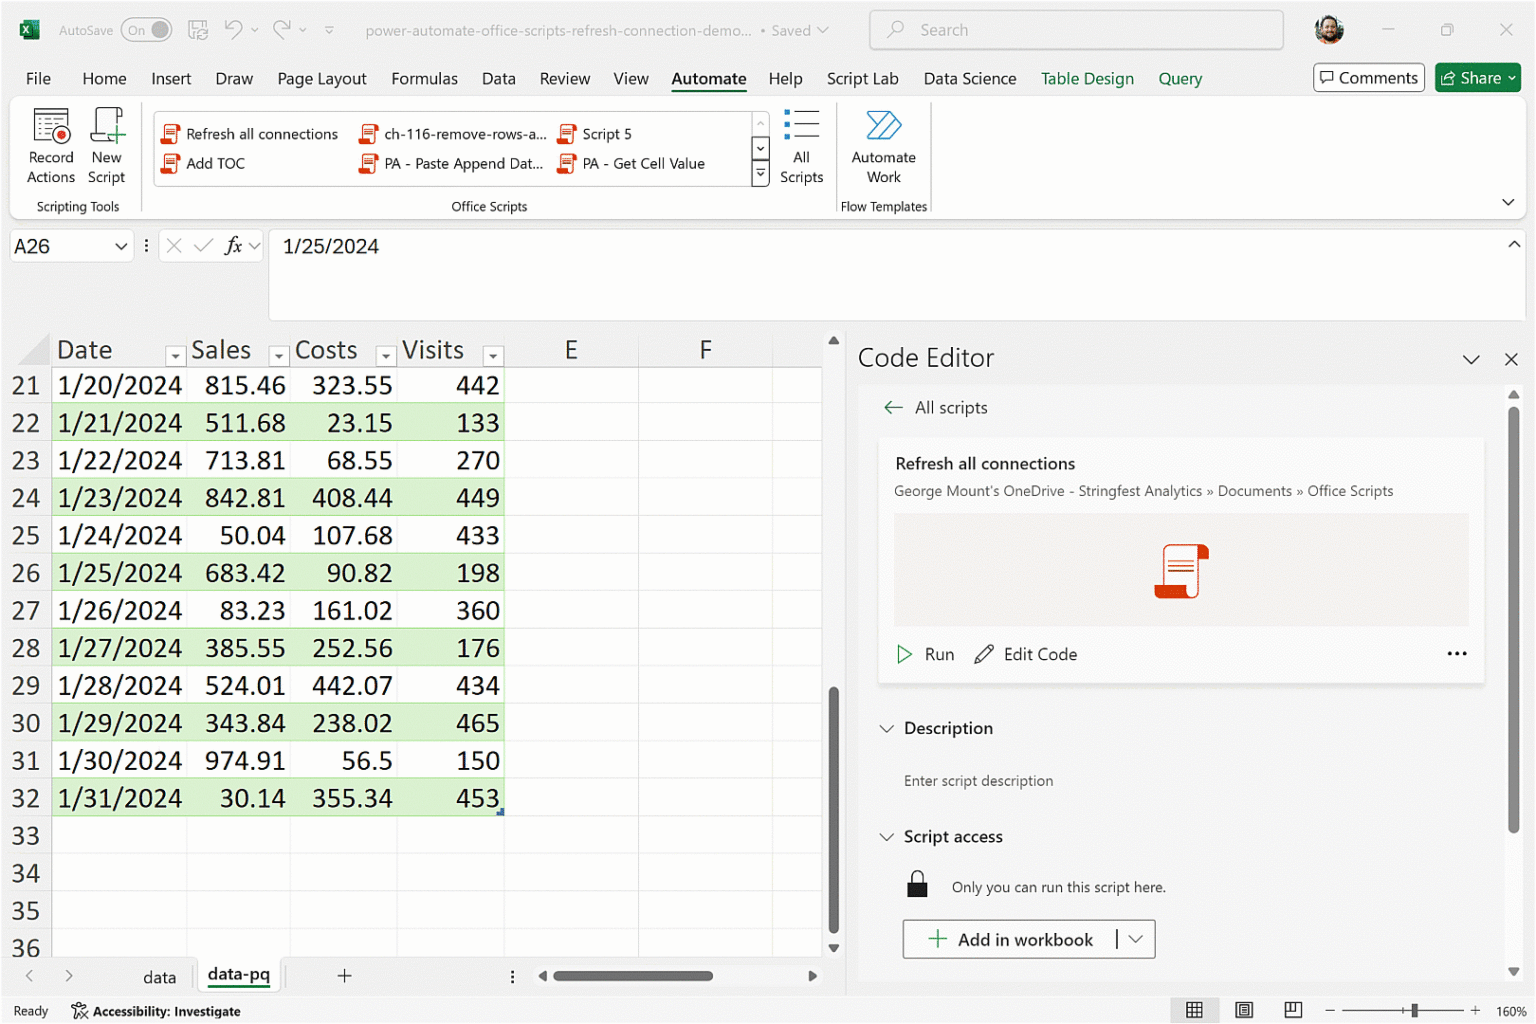Expand the Name Box dropdown
Screen dimensions: 1536x1024
click(x=121, y=246)
